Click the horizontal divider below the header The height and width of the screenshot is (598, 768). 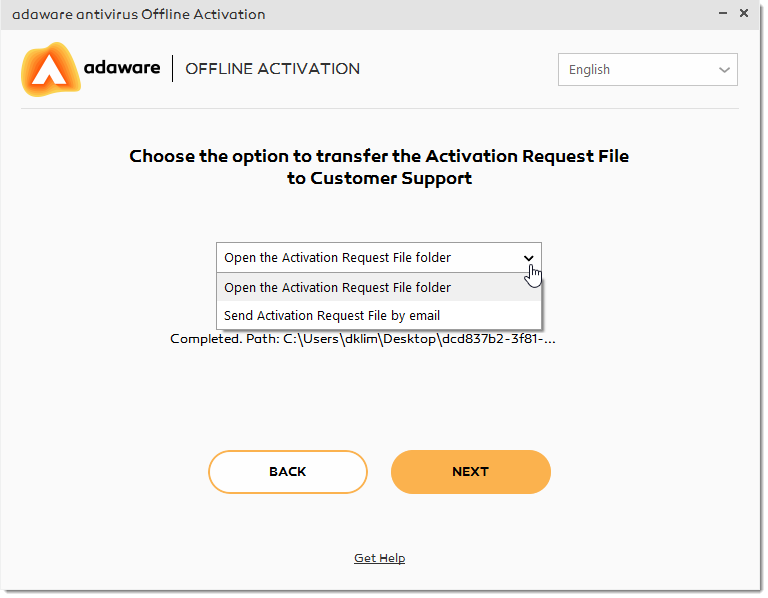coord(380,109)
